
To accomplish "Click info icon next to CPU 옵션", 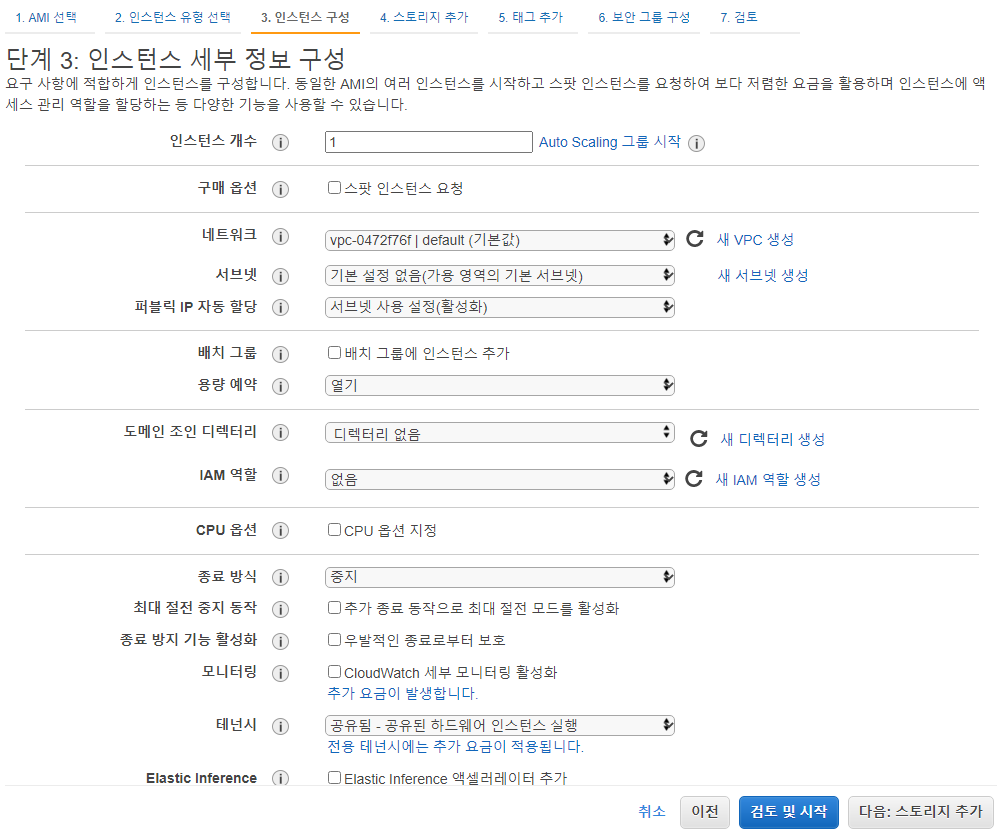I will point(280,531).
